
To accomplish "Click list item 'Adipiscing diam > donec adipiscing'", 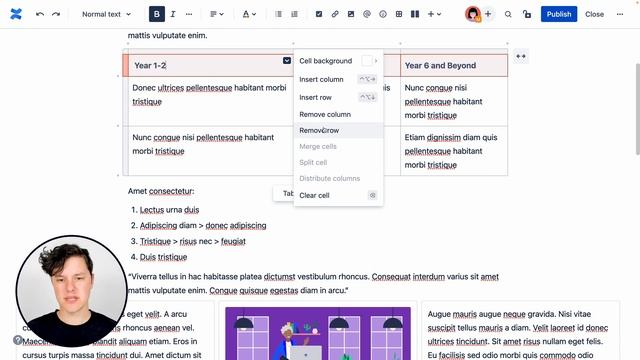I will [x=203, y=225].
